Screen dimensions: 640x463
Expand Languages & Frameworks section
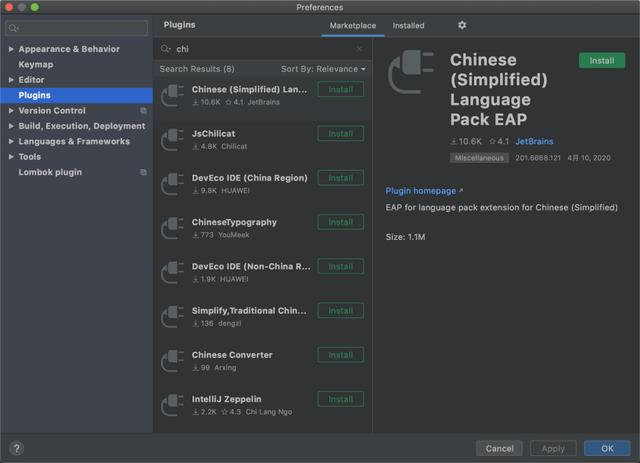[11, 141]
